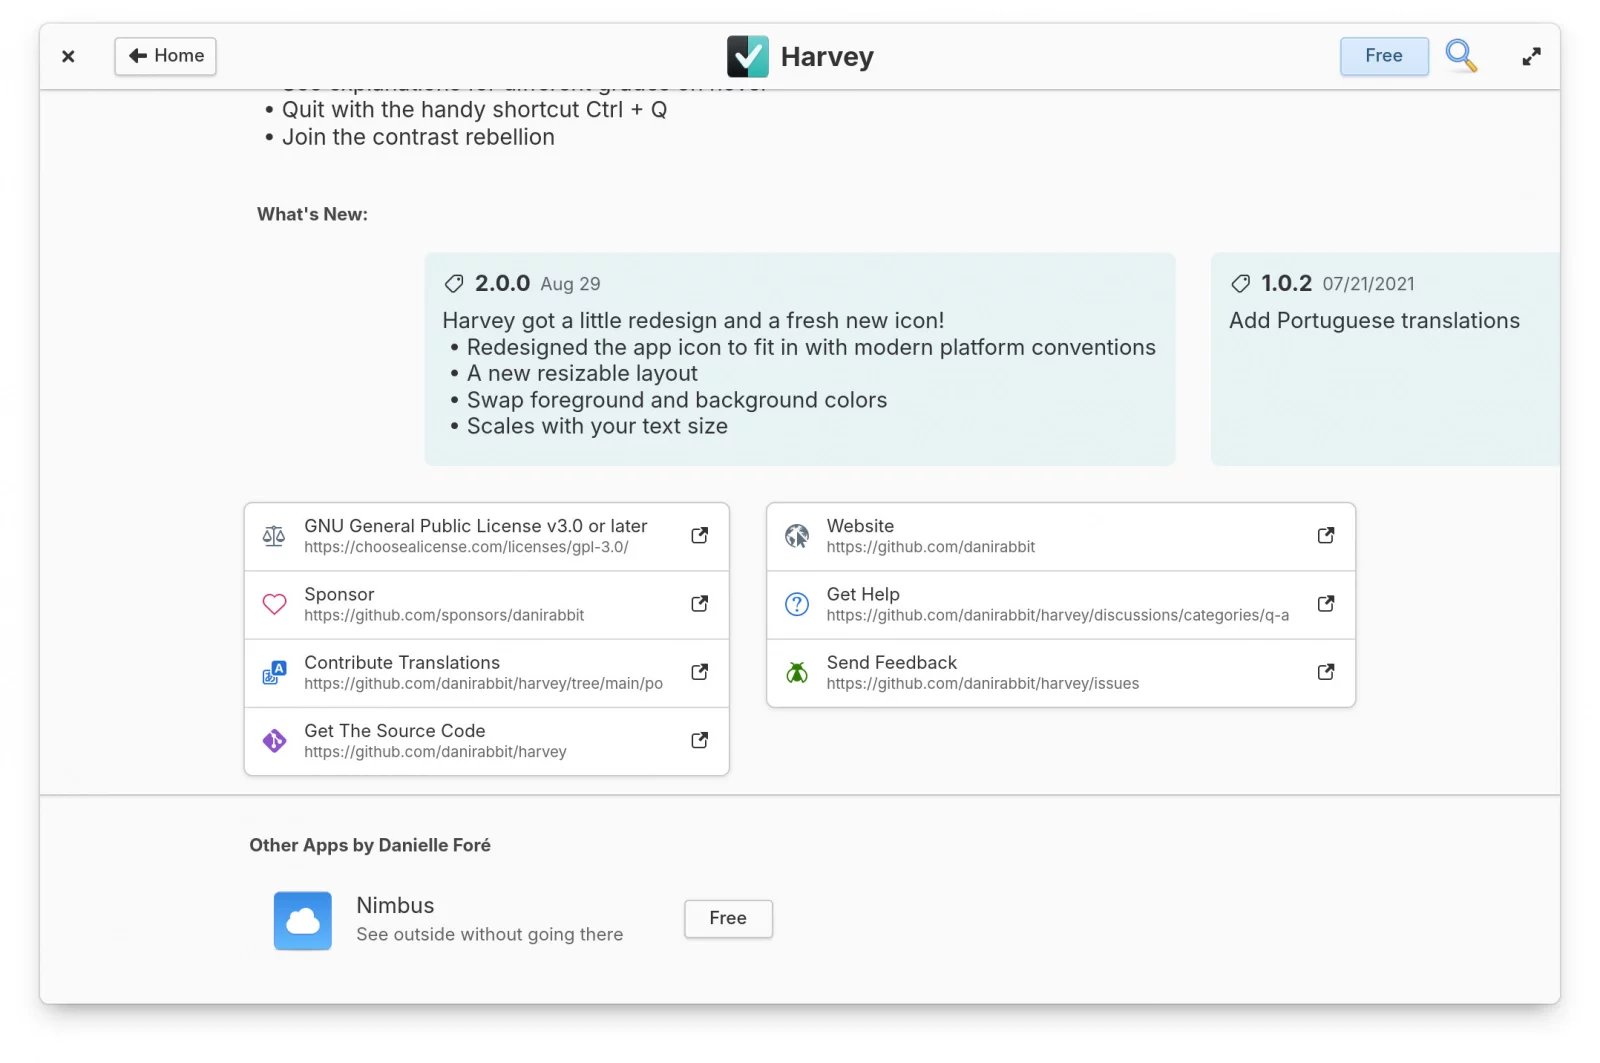The image size is (1600, 1063).
Task: Click the Sponsor heart icon
Action: click(274, 604)
